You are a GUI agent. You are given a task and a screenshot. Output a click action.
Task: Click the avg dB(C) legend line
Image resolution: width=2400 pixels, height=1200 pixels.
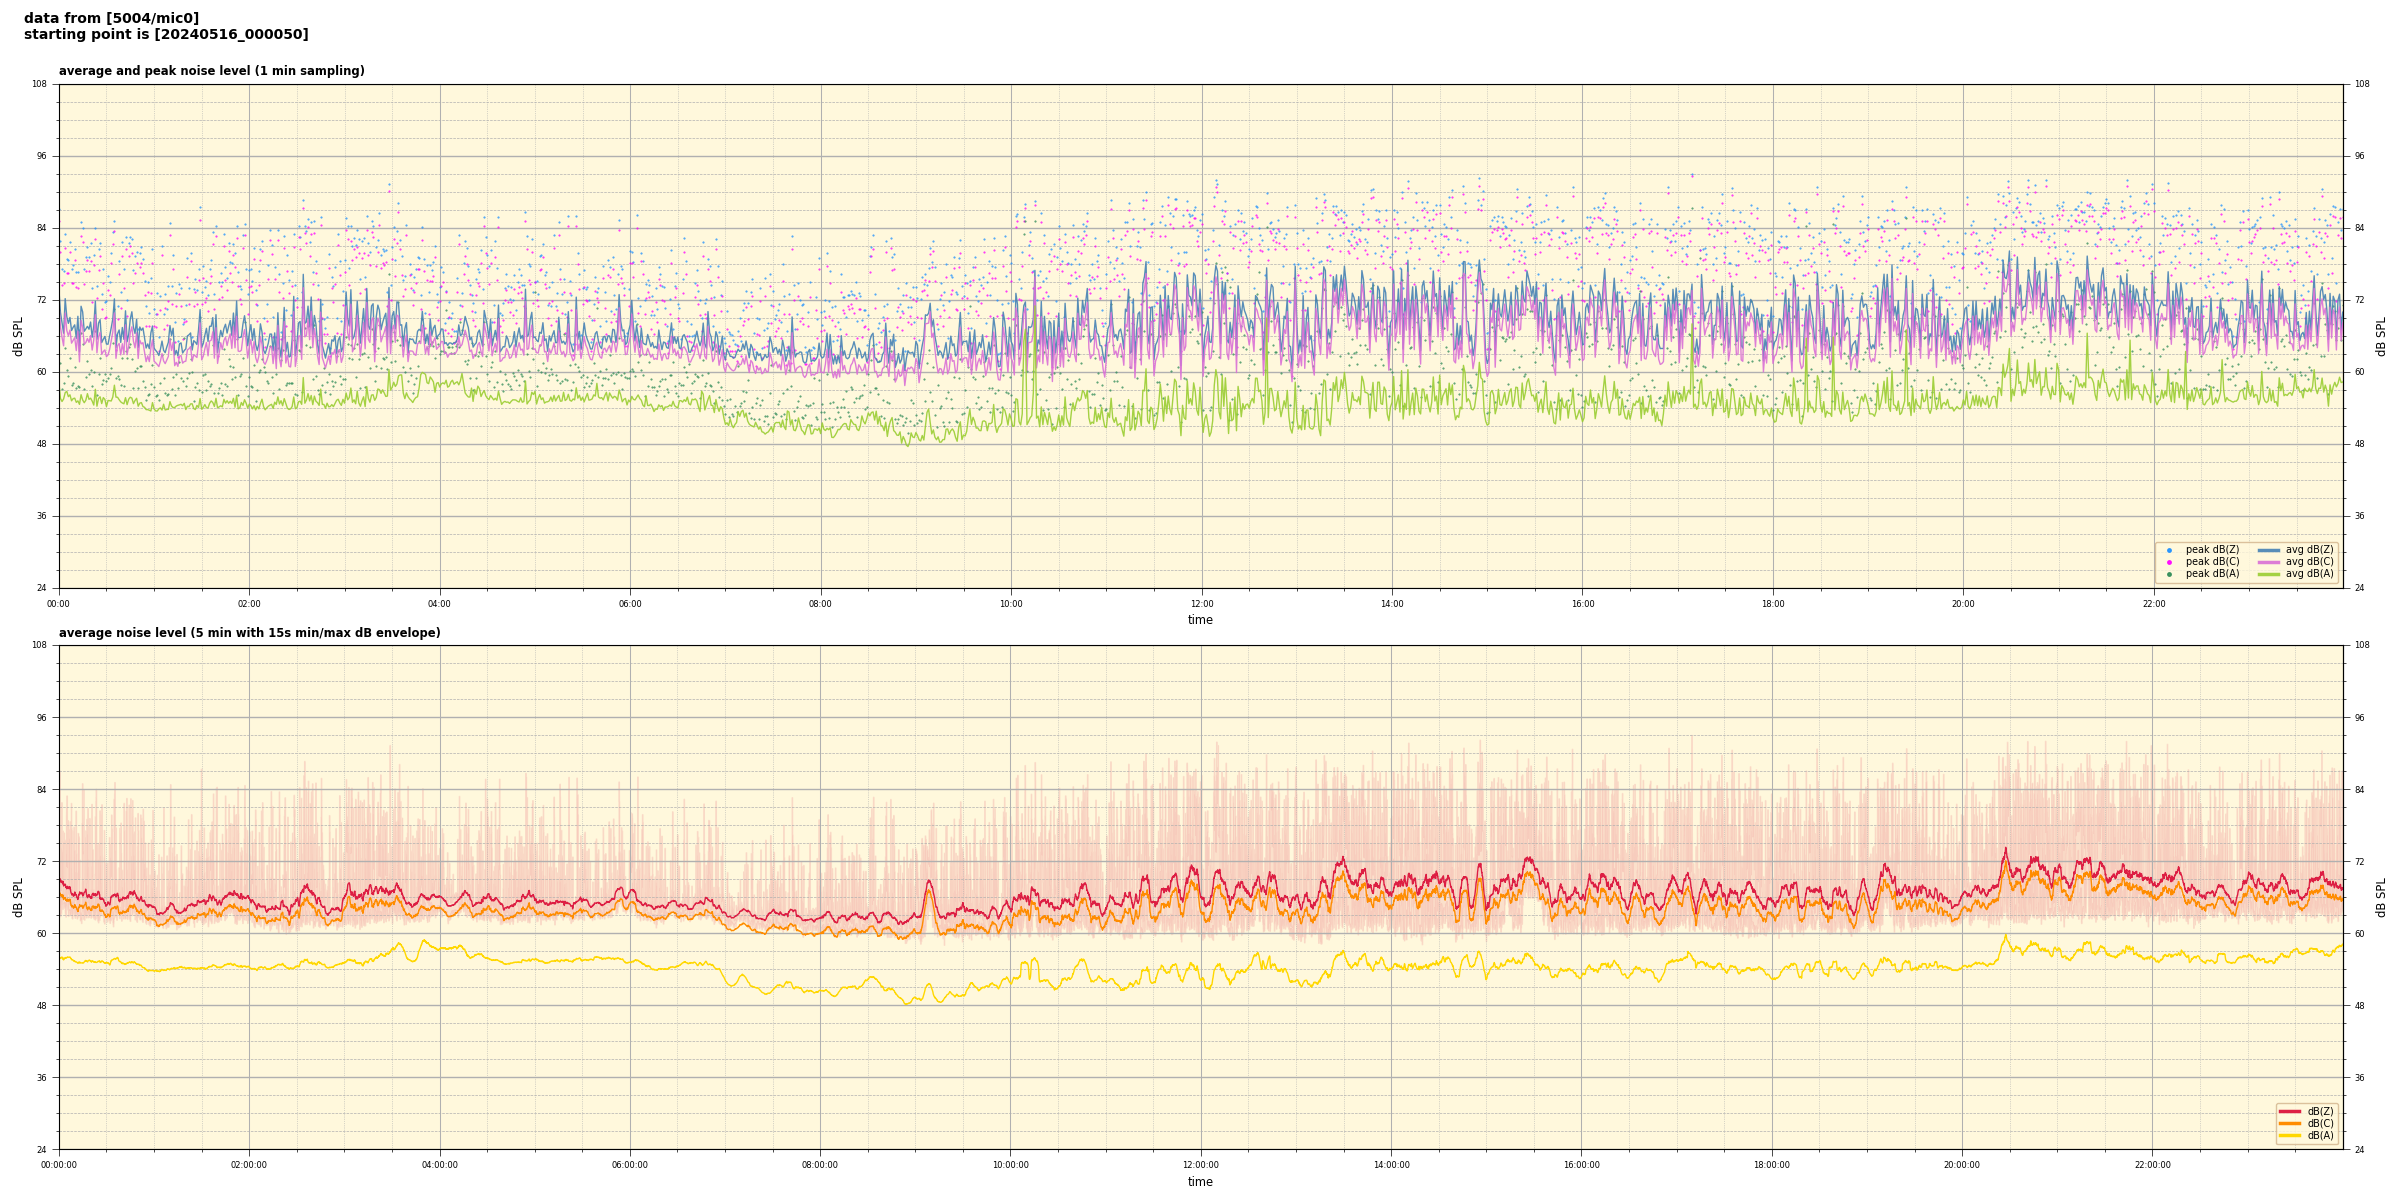click(x=2269, y=562)
